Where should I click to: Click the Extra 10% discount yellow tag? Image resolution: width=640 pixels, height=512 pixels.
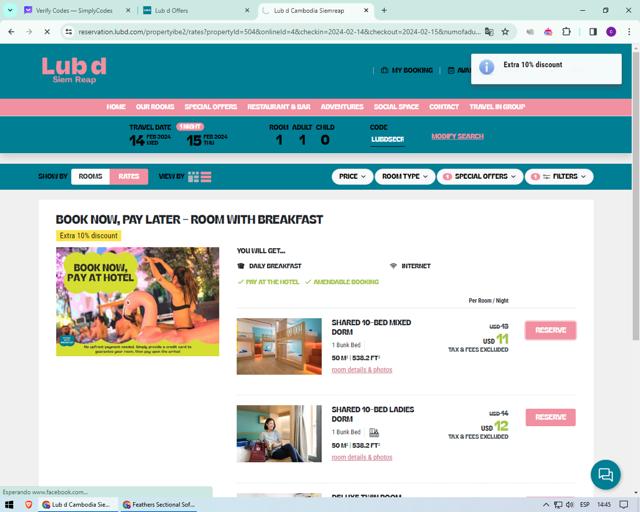[x=89, y=236]
